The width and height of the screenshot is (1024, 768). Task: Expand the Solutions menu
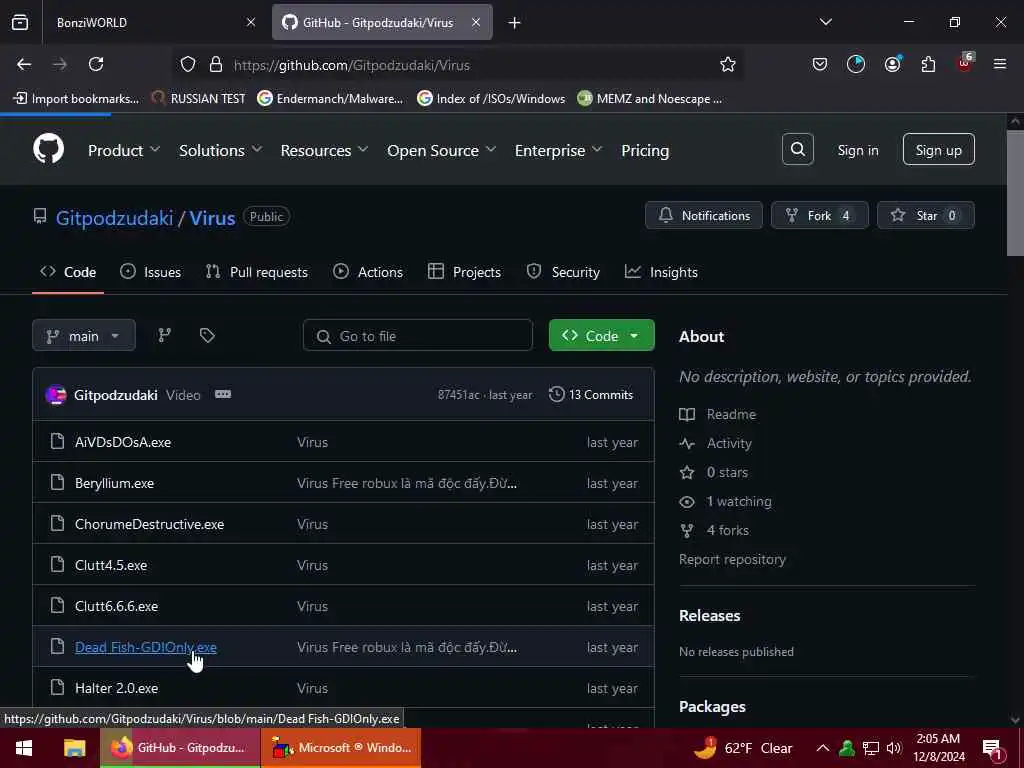point(221,150)
